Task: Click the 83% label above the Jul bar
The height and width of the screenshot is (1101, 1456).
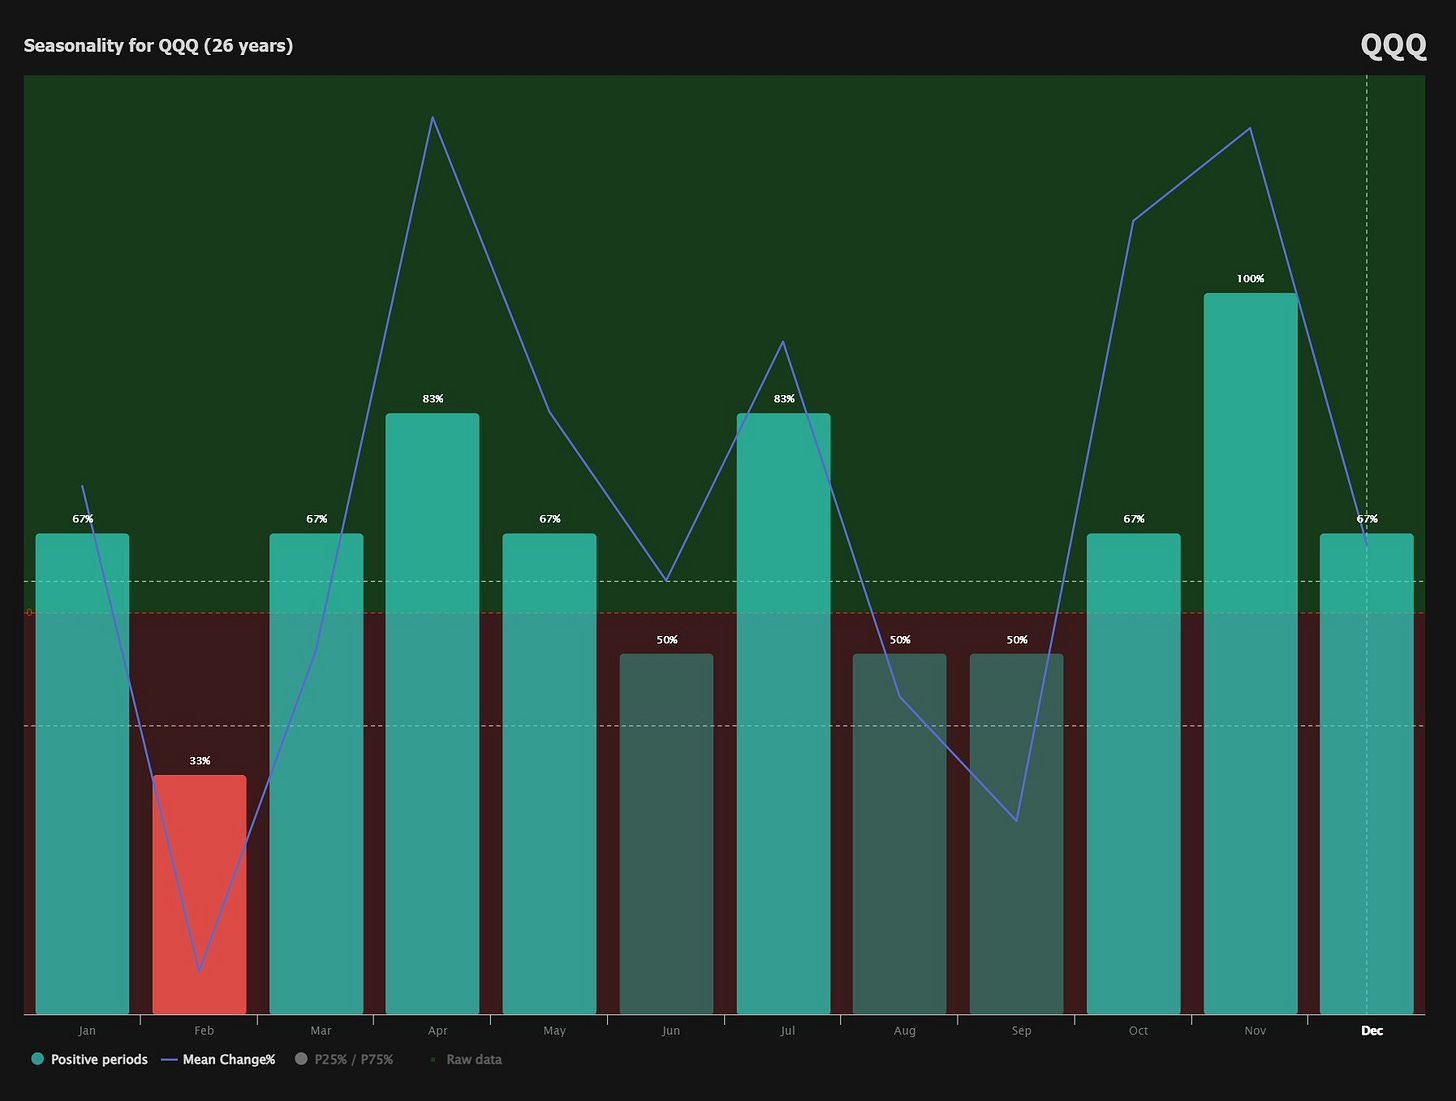Action: coord(784,399)
